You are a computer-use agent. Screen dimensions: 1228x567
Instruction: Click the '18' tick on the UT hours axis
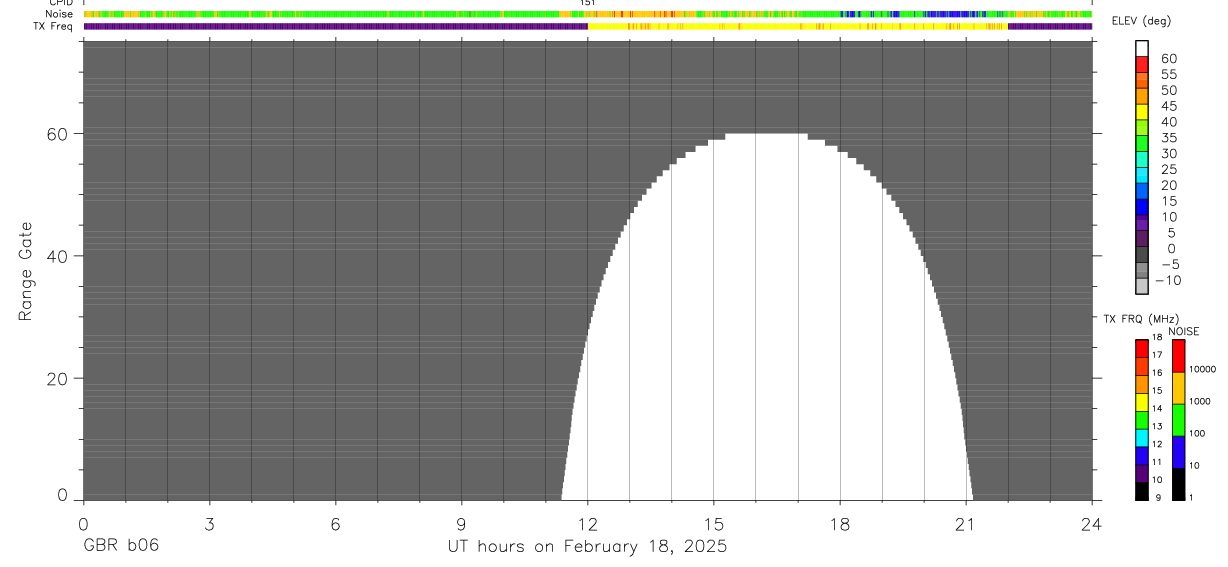840,523
